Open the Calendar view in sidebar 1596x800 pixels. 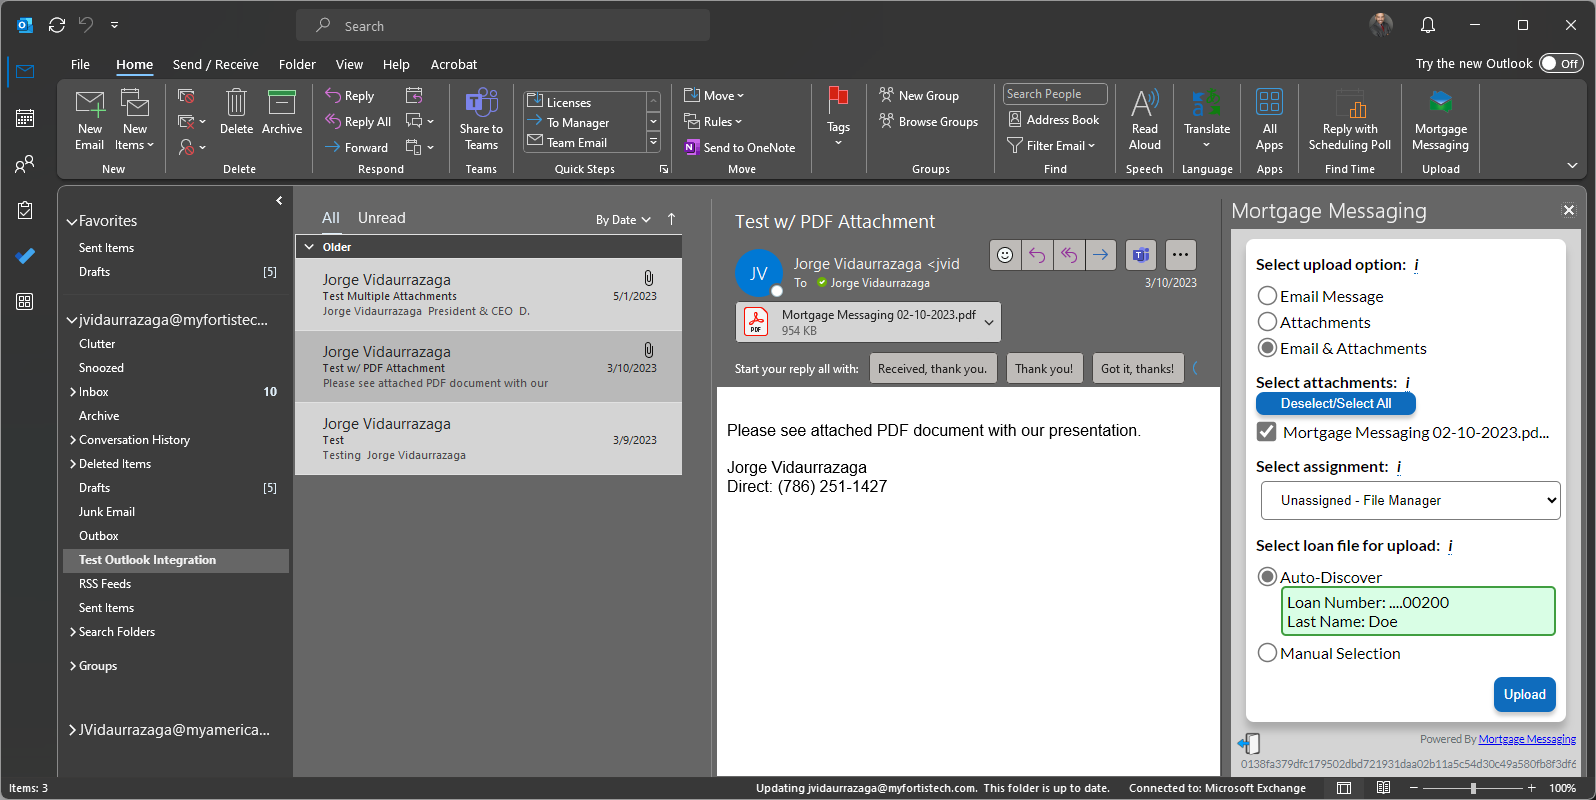click(25, 118)
